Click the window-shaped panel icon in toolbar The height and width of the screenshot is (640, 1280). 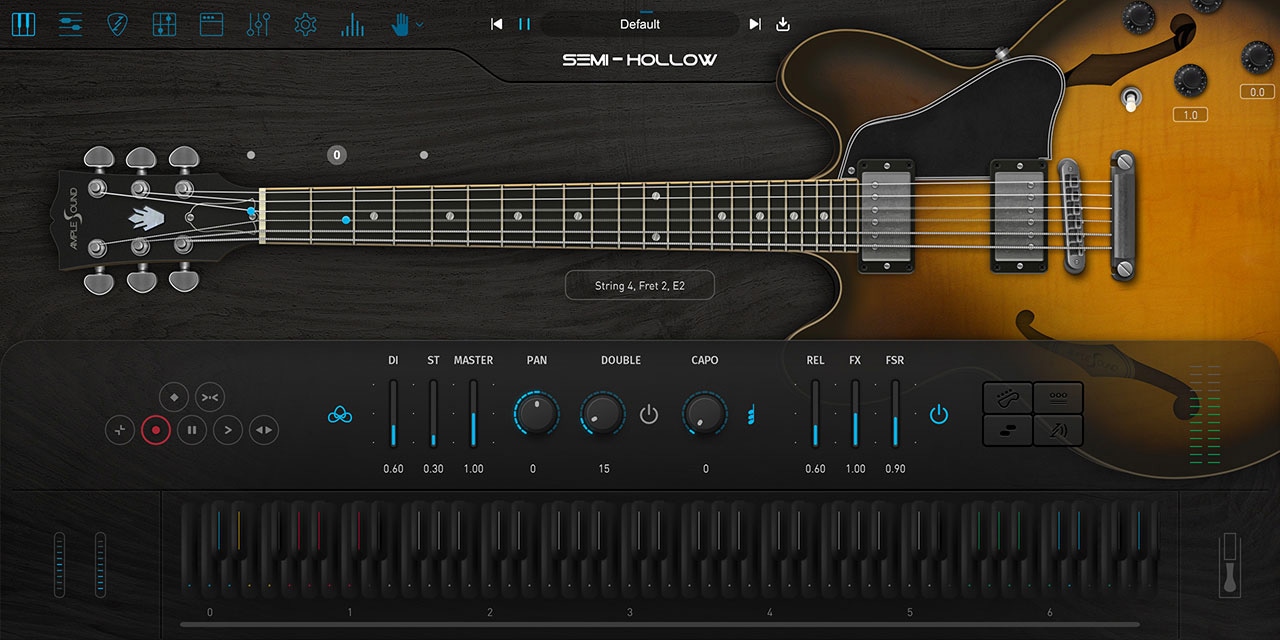pos(211,25)
